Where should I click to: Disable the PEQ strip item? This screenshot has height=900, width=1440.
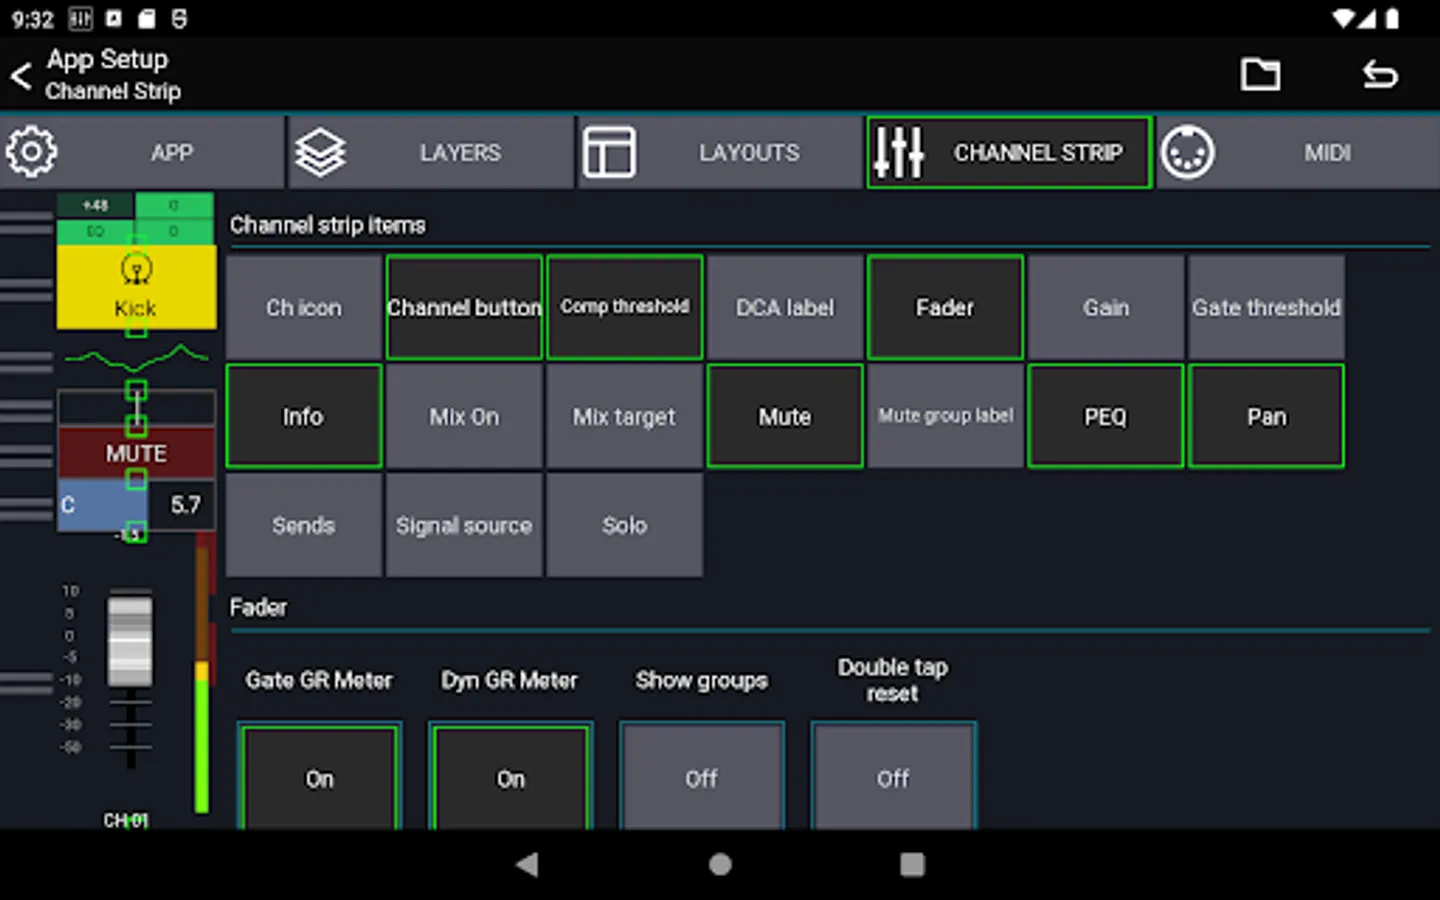[x=1106, y=416]
